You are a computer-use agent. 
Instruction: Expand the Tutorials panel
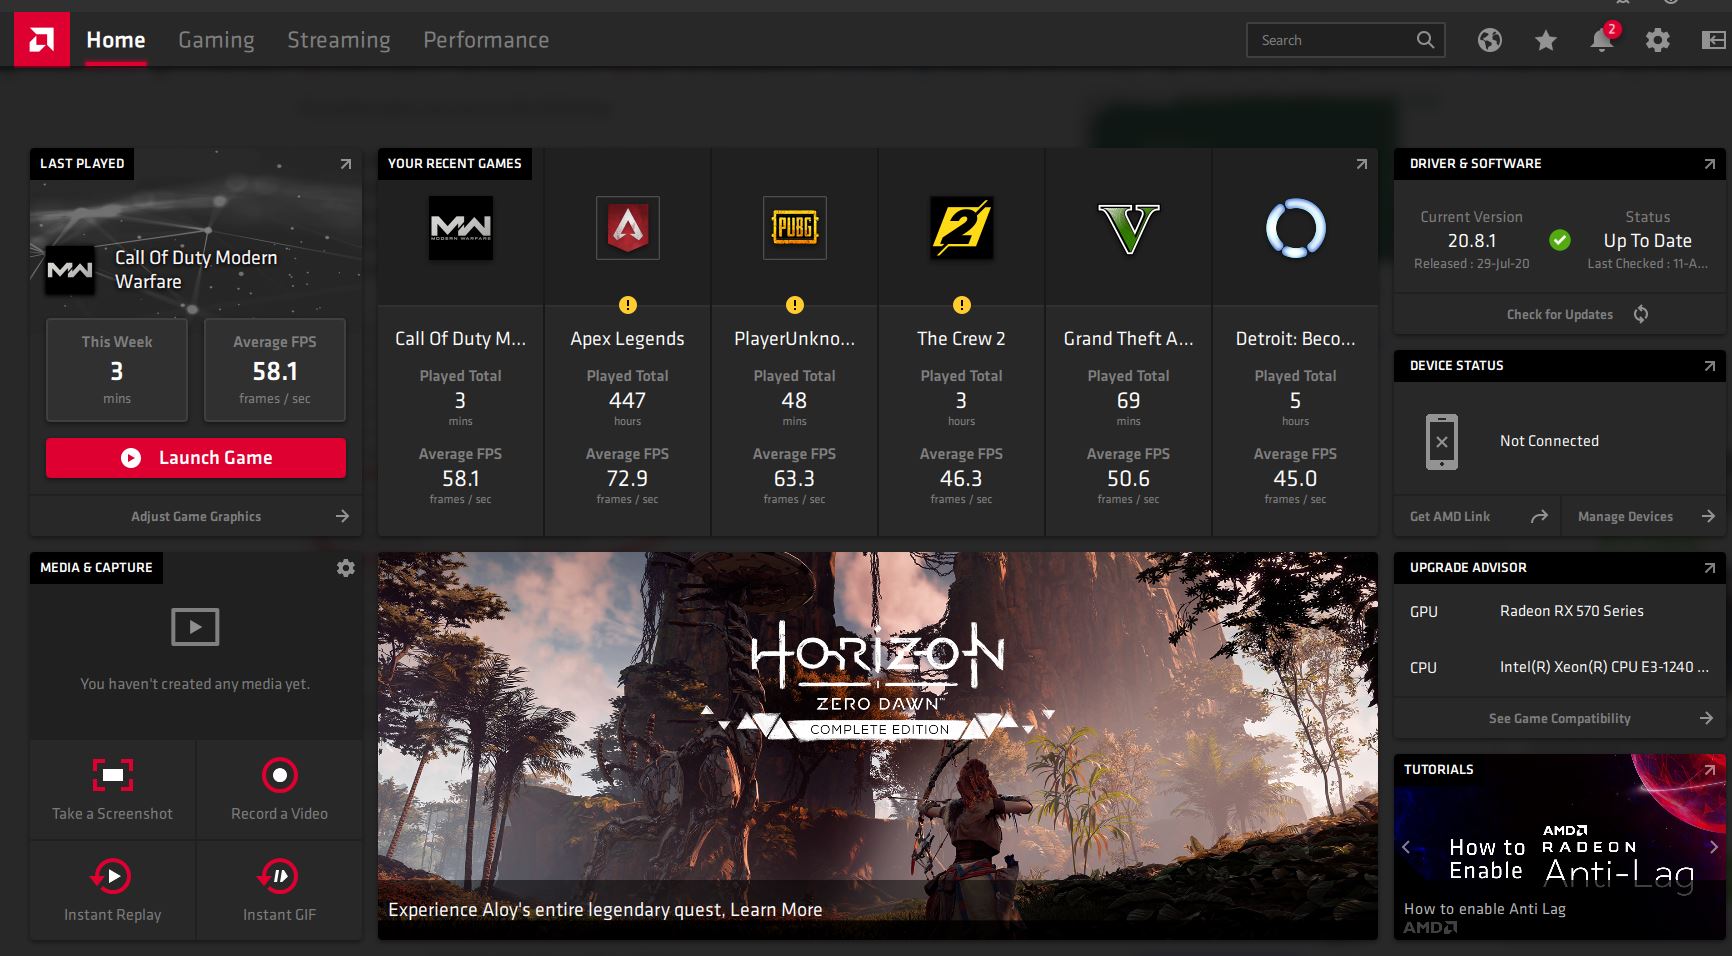pos(1710,770)
